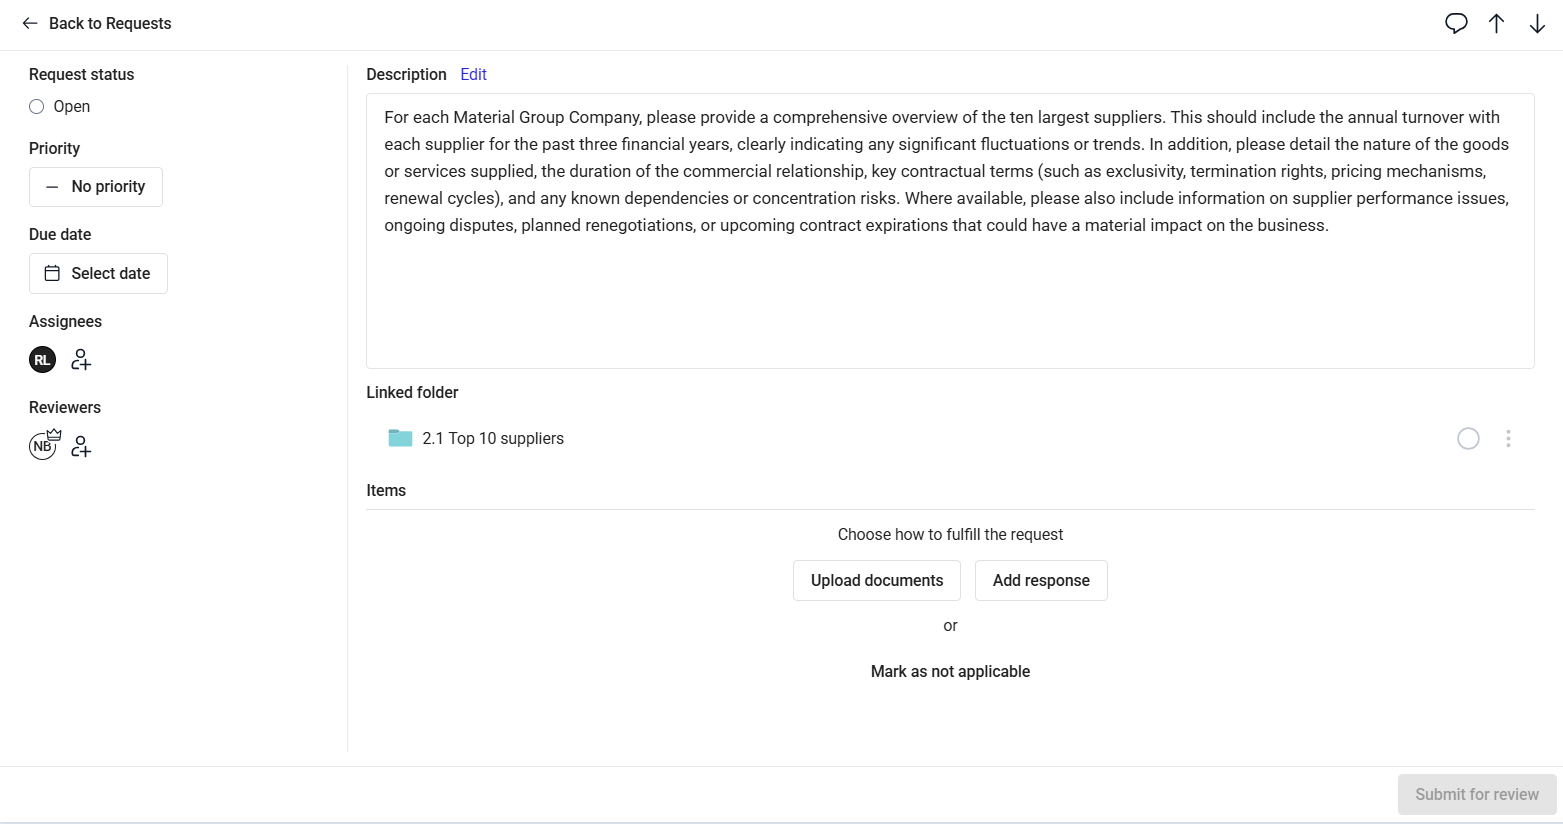Screen dimensions: 1563x824
Task: Click the back arrow icon
Action: pos(30,23)
